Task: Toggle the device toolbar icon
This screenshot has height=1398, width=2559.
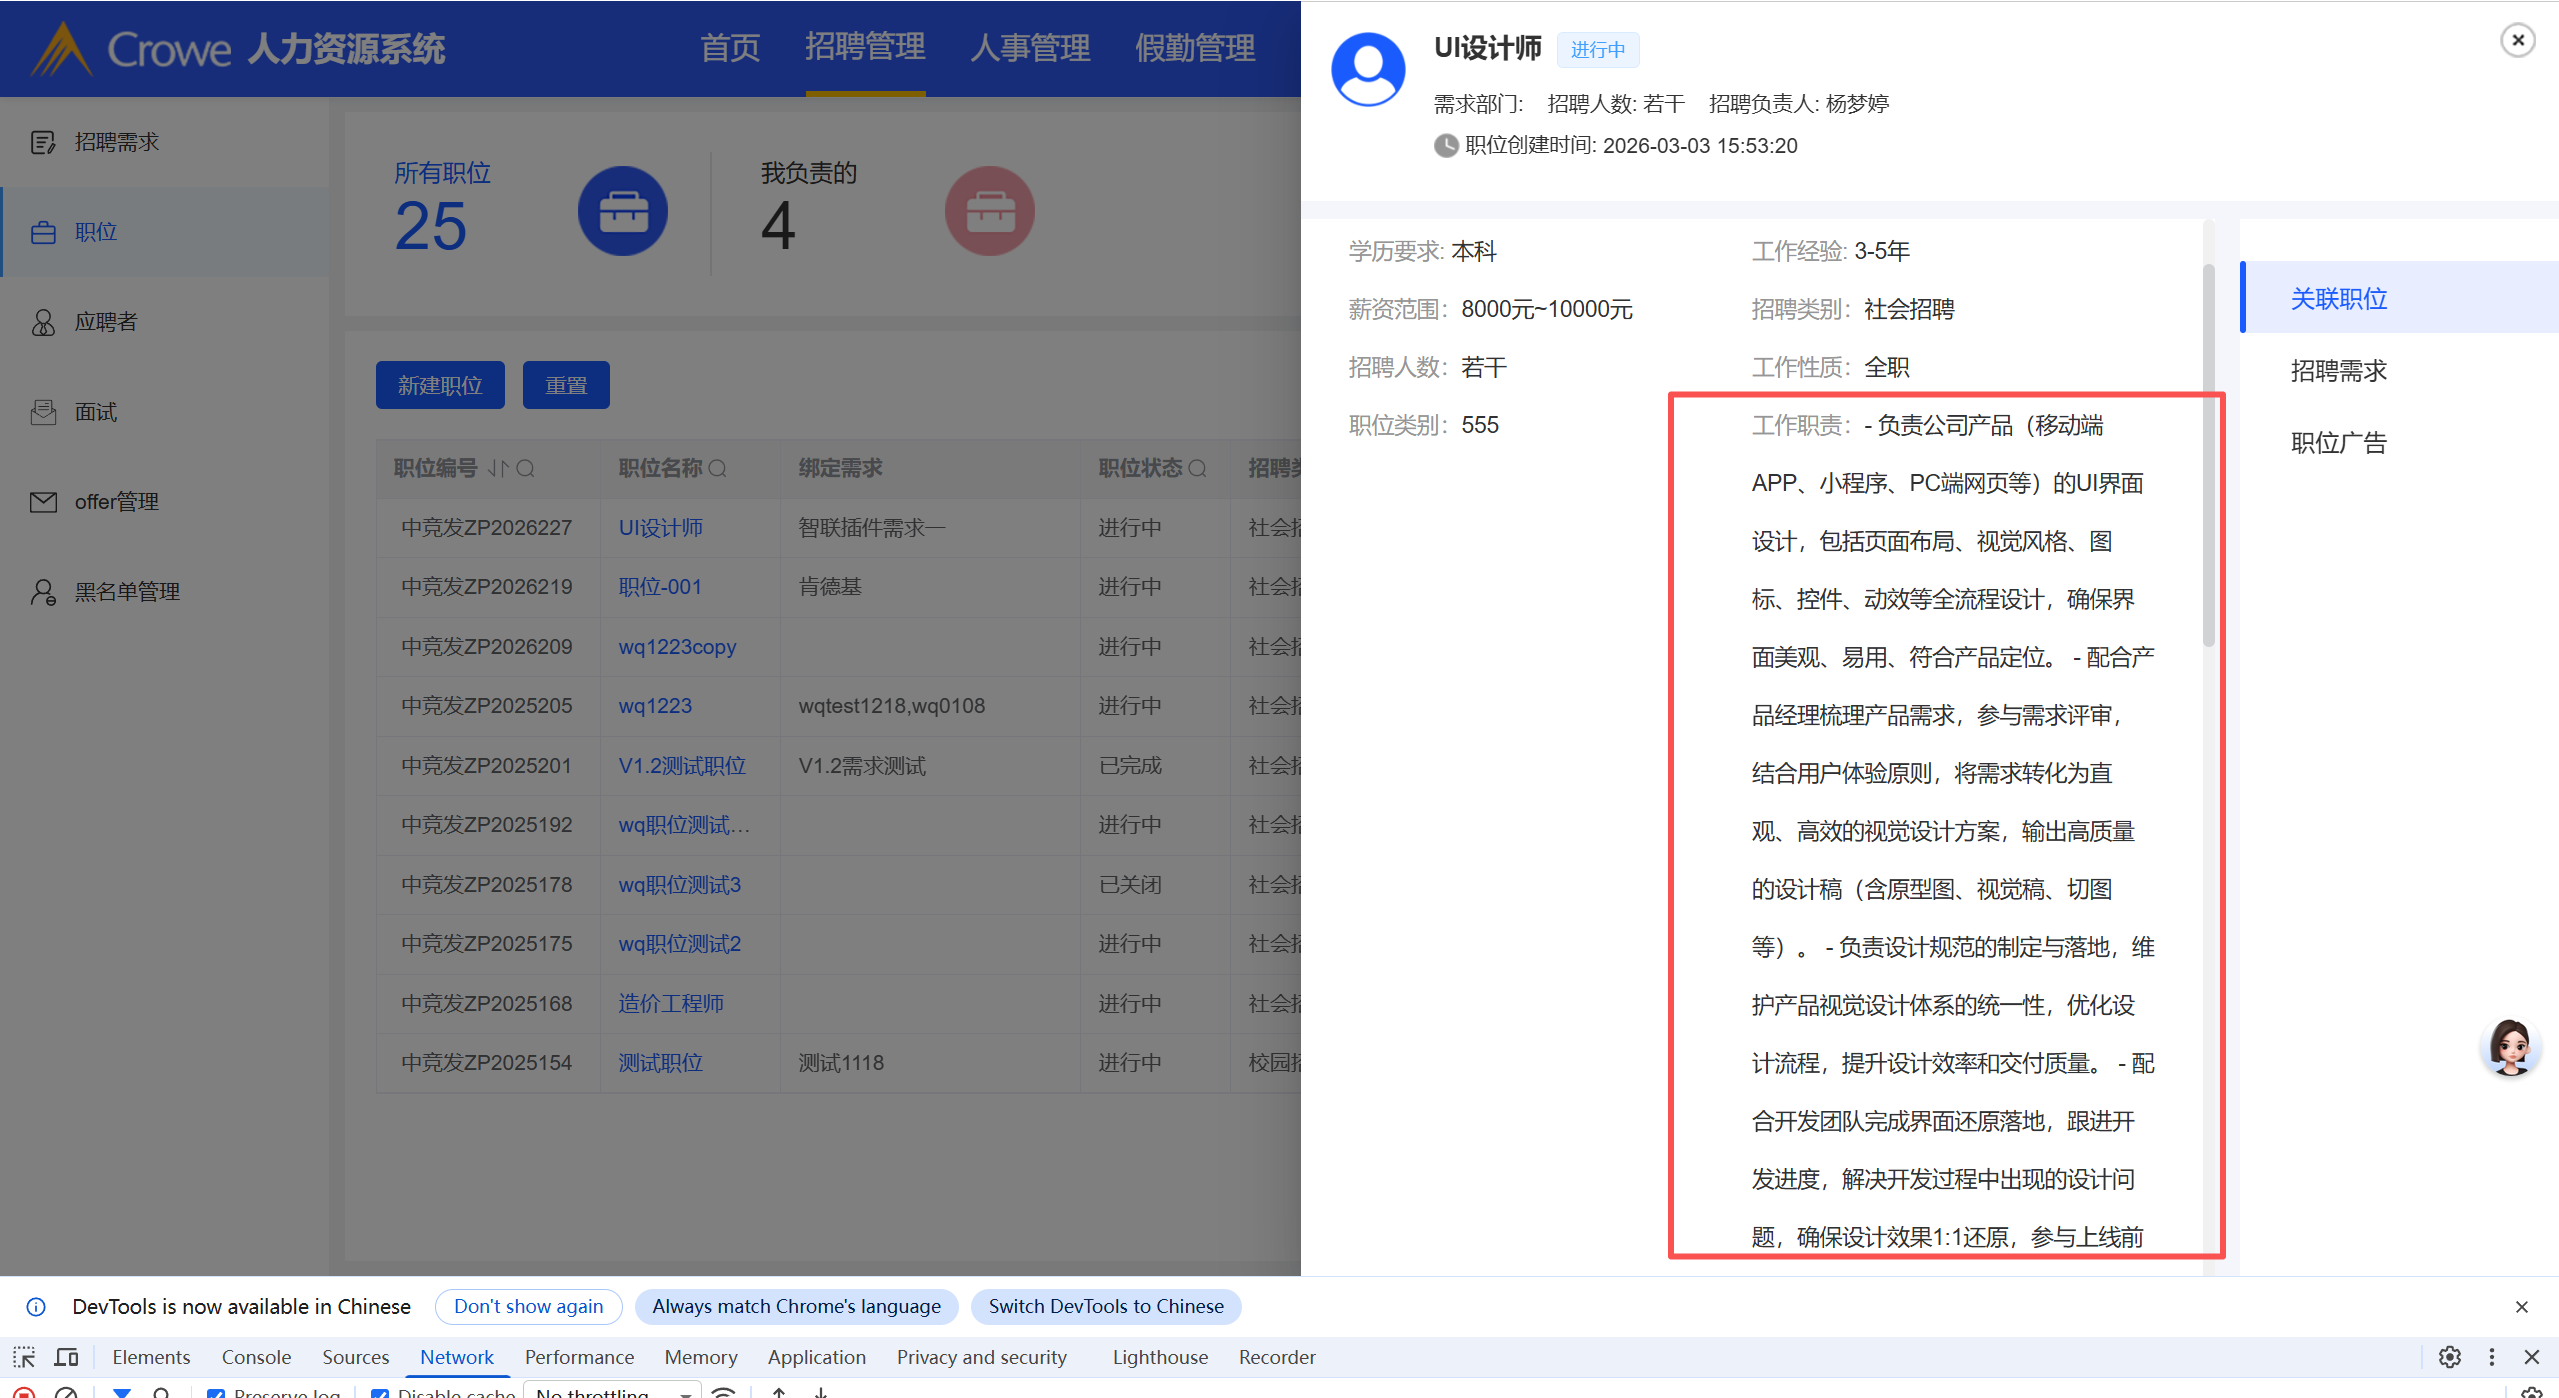Action: pyautogui.click(x=67, y=1357)
